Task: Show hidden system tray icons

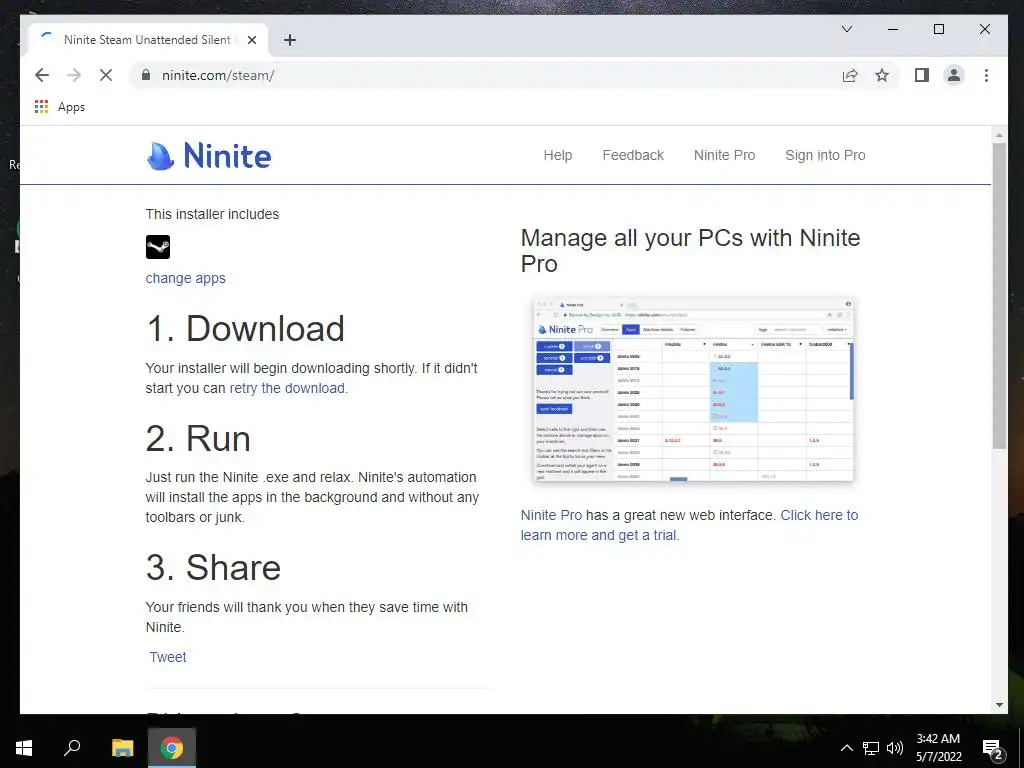Action: (x=846, y=748)
